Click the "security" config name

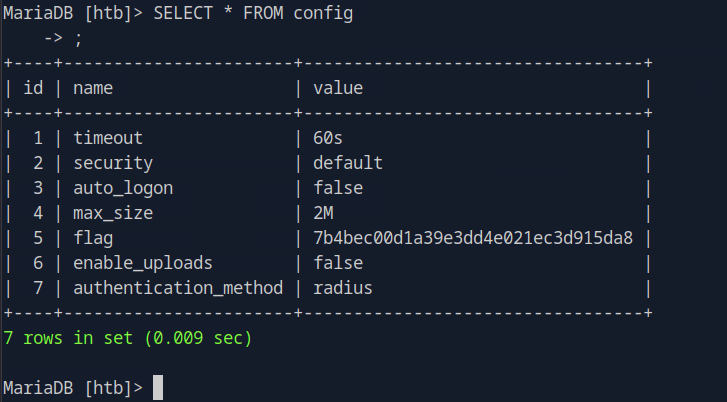[x=113, y=163]
